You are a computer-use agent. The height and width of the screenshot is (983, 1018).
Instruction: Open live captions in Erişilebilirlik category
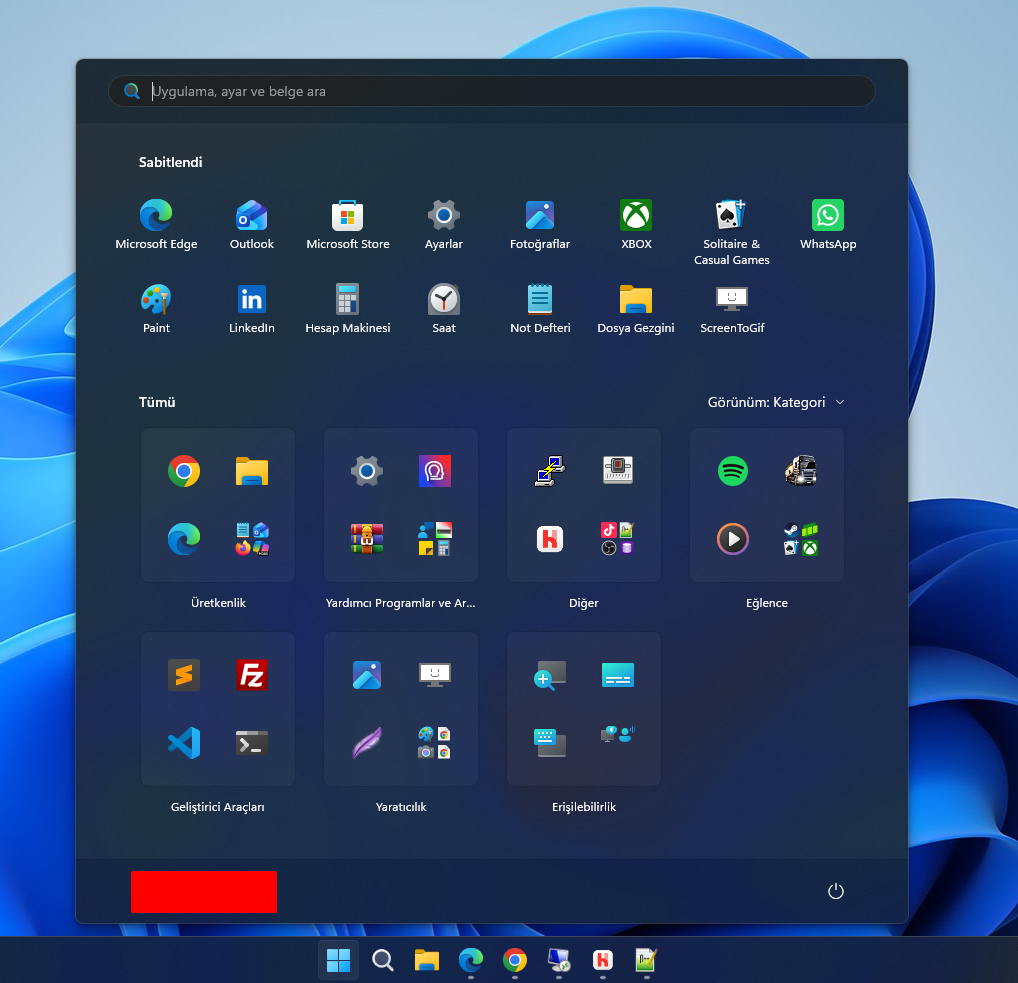(x=617, y=675)
